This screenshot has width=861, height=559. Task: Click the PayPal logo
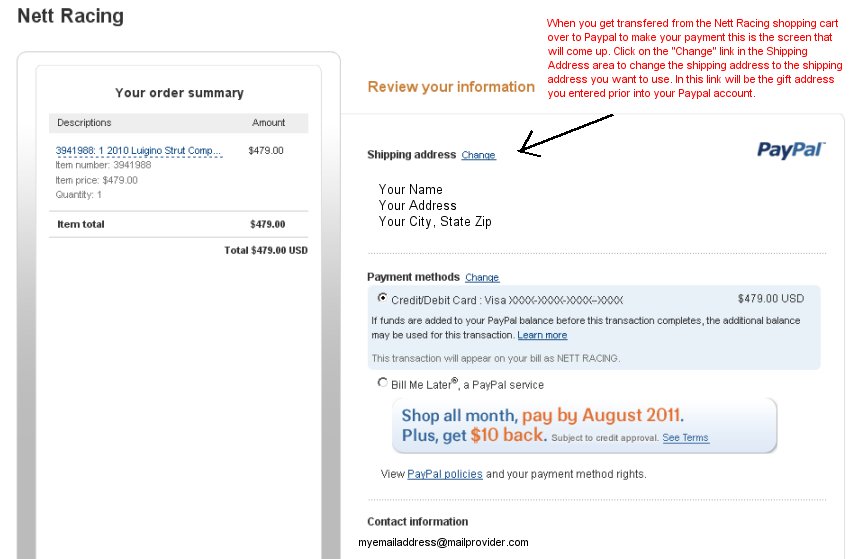click(x=791, y=150)
